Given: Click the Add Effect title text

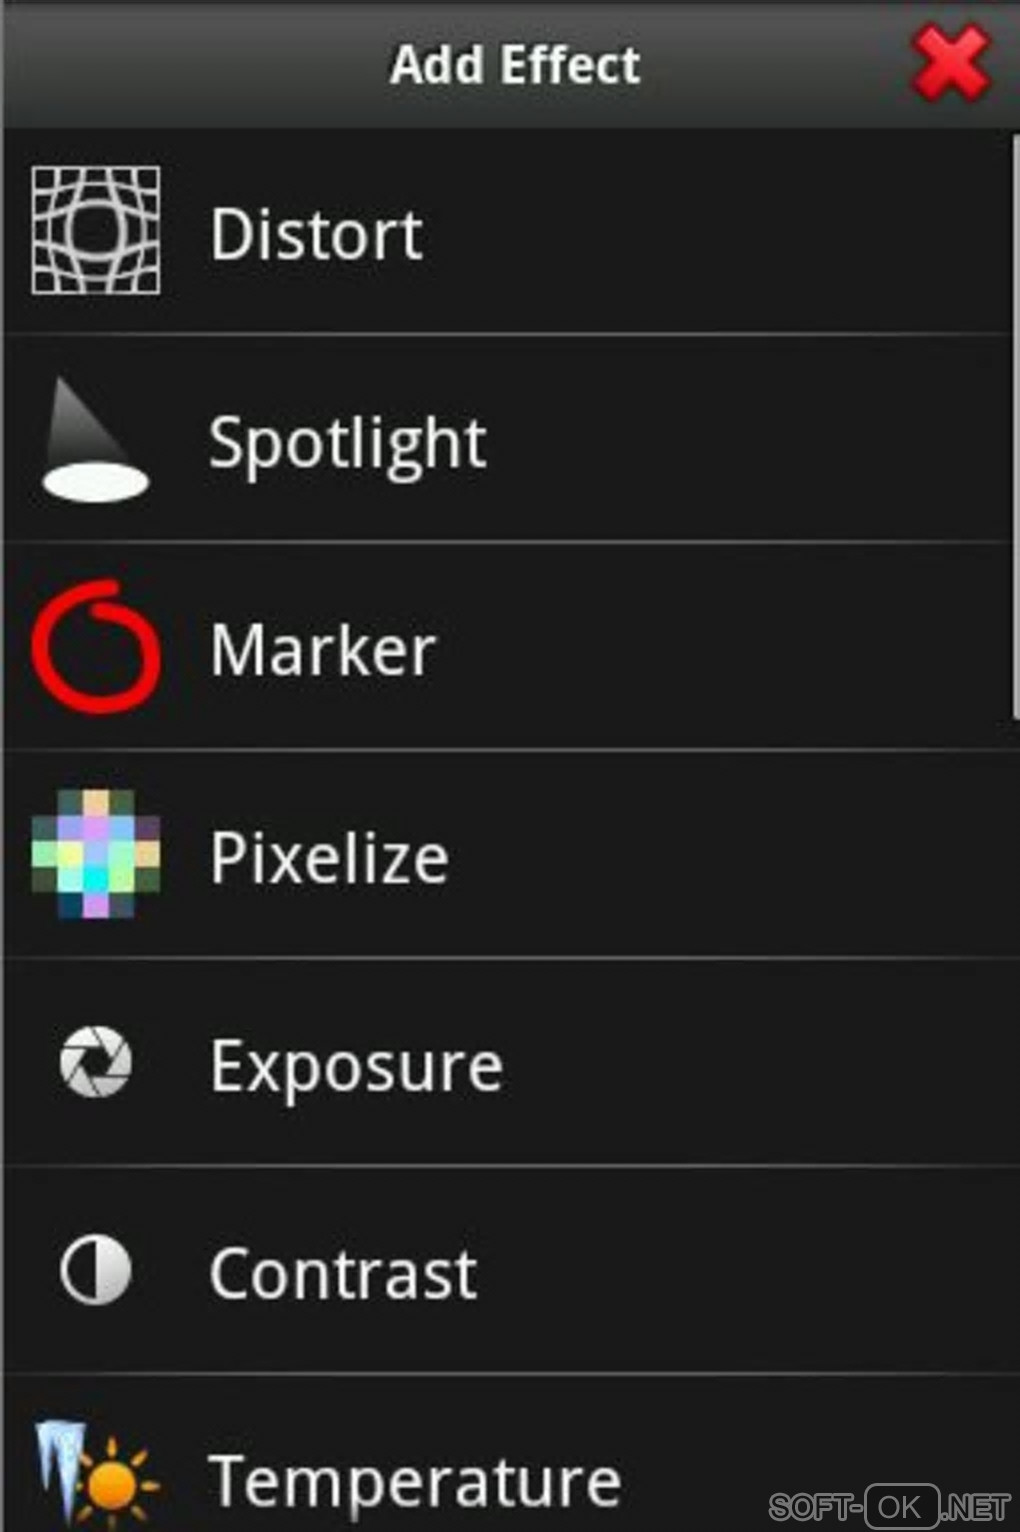Looking at the screenshot, I should 514,65.
